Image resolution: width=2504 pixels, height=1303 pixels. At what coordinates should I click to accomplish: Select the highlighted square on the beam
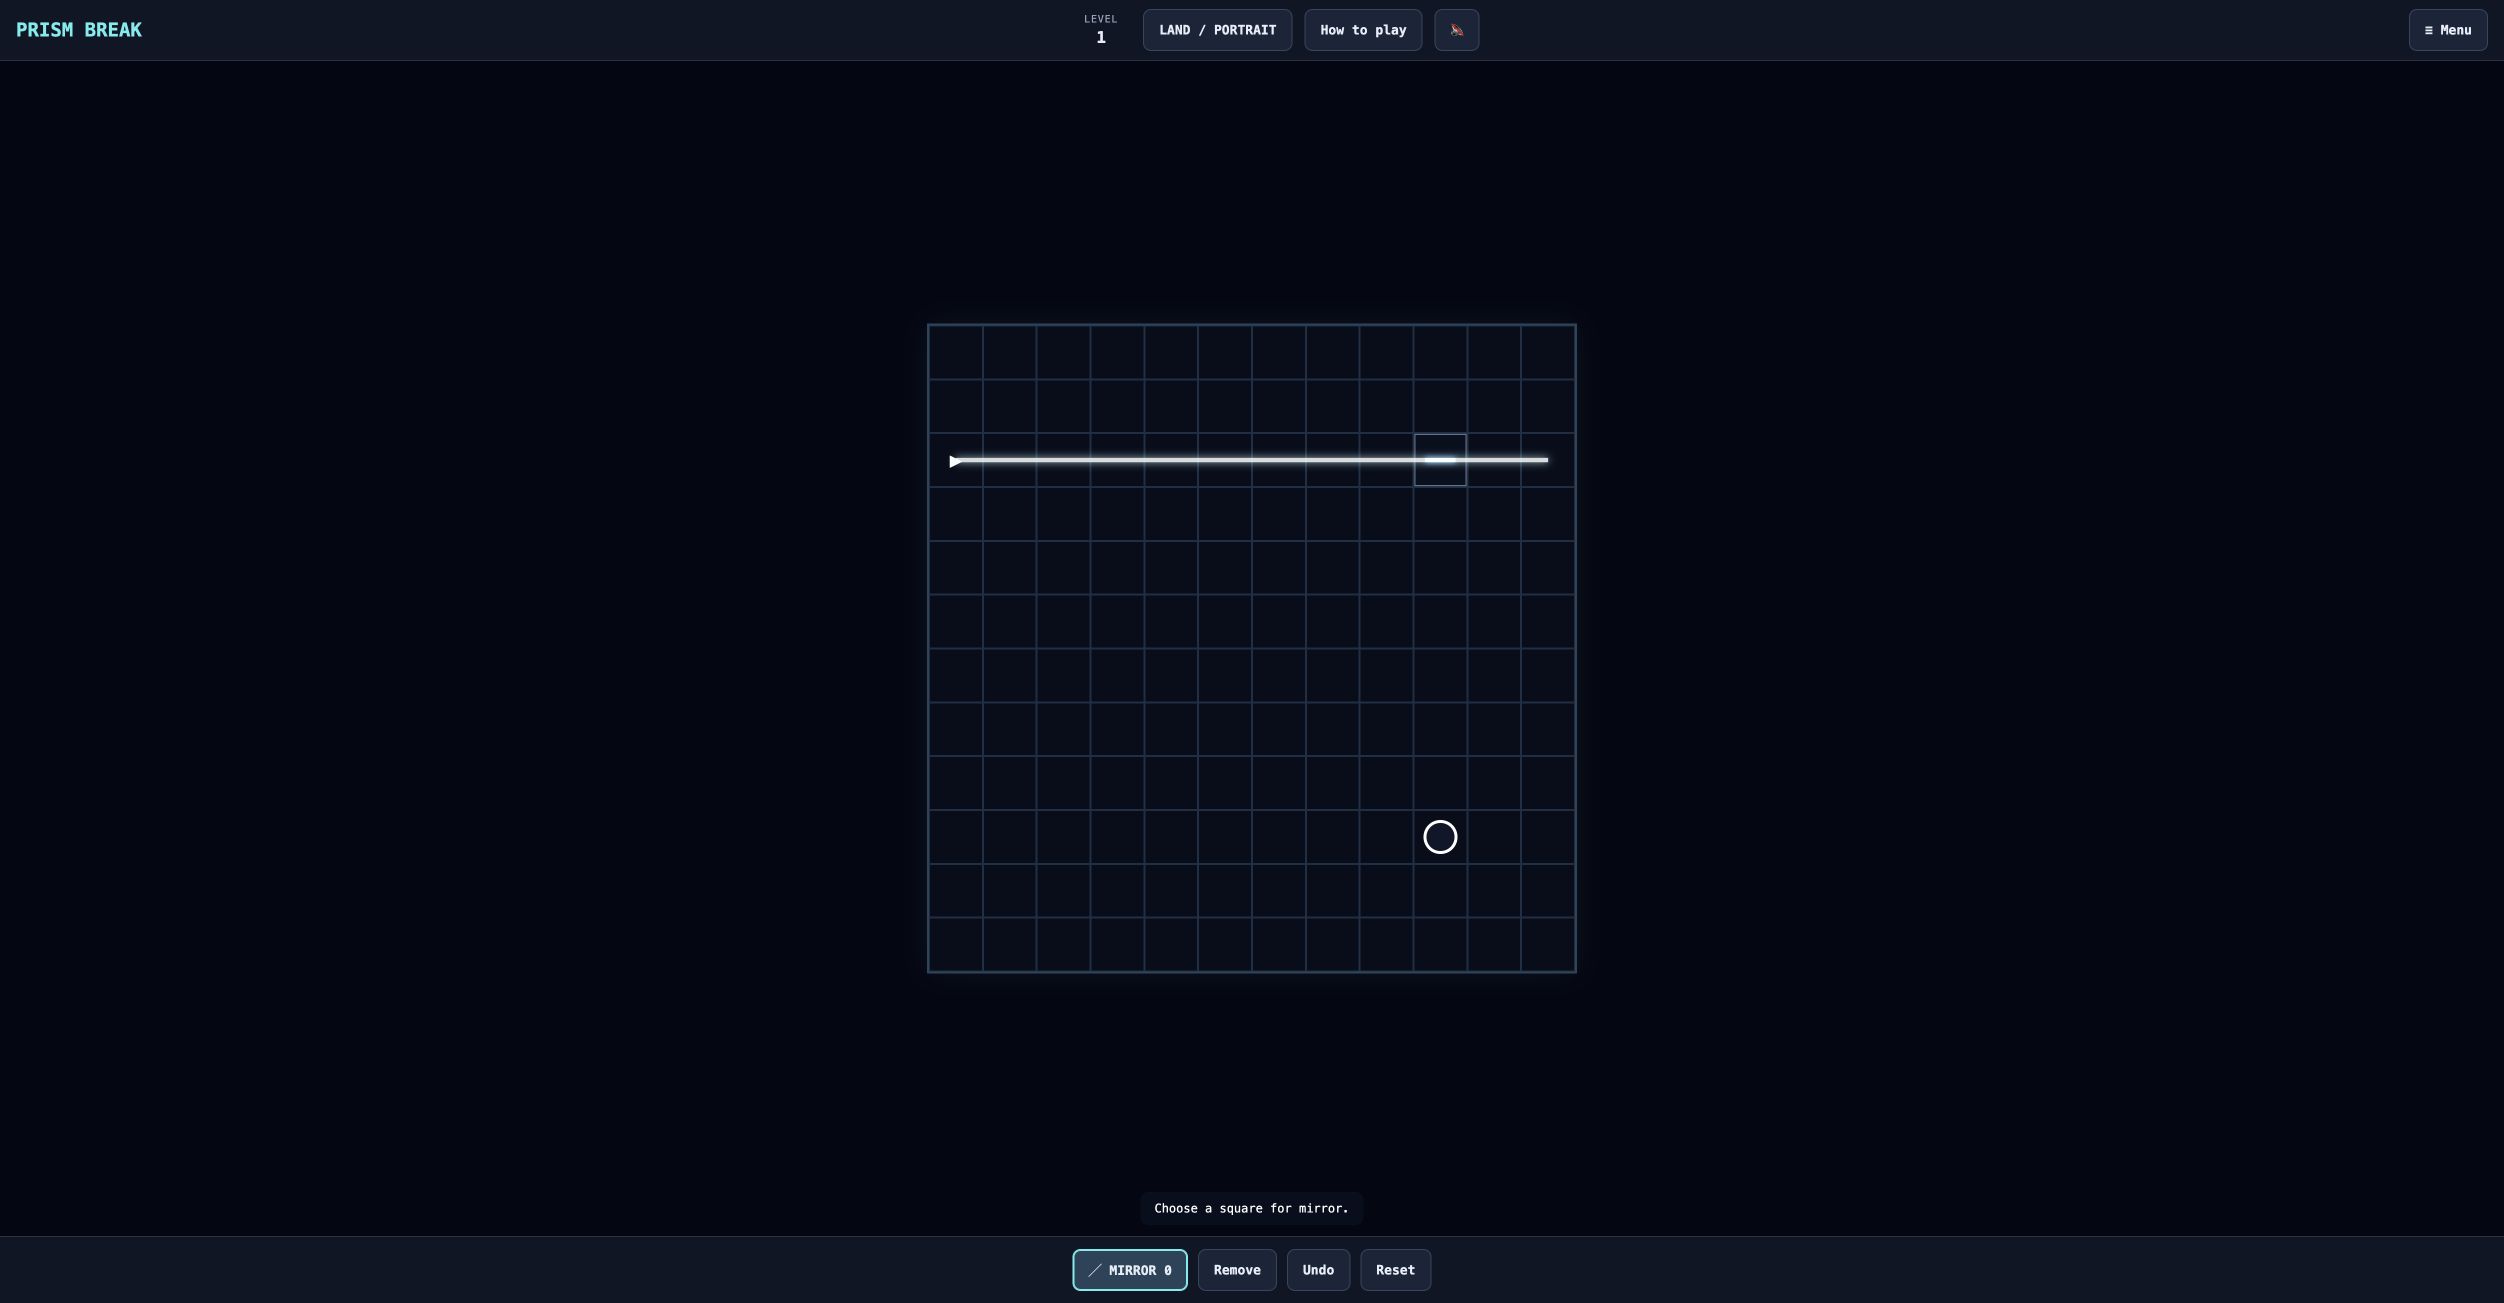click(1440, 460)
